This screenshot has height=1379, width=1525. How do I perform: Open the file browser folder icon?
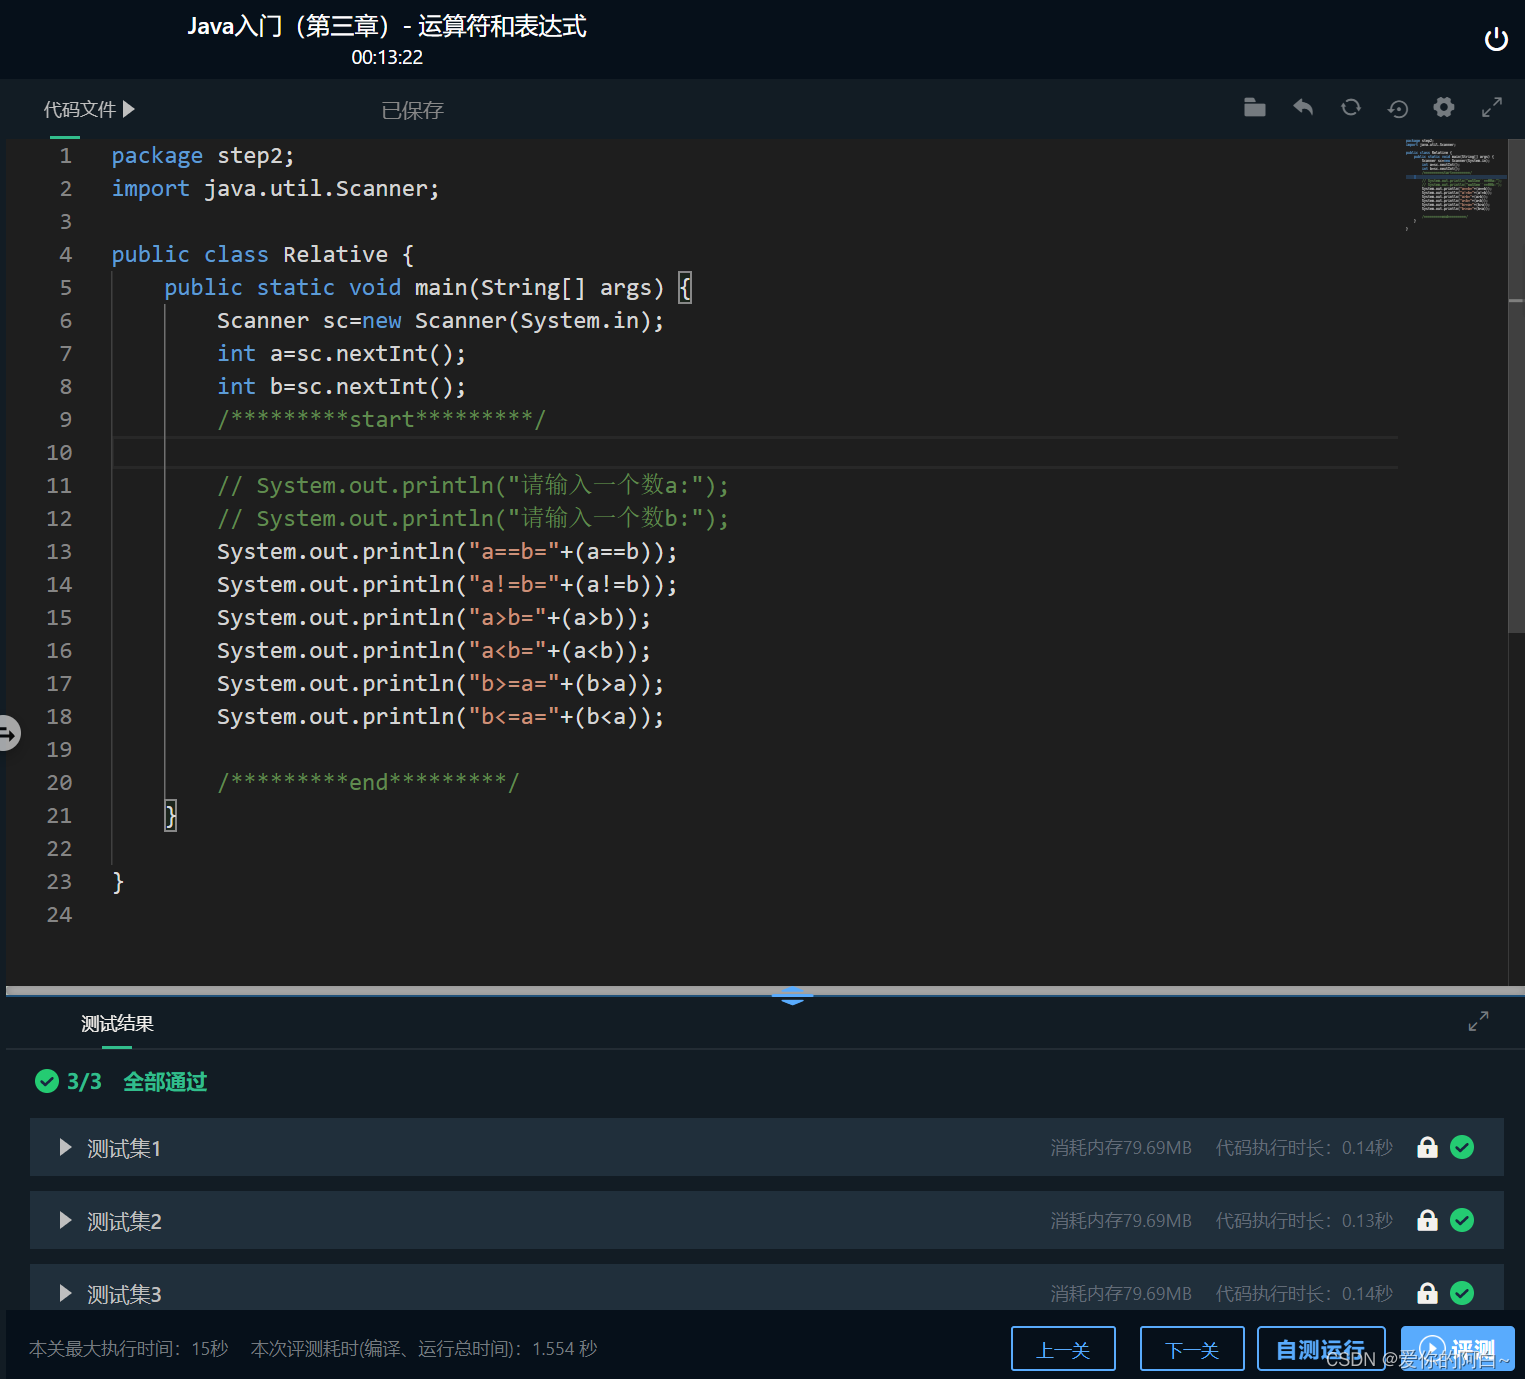[1255, 107]
